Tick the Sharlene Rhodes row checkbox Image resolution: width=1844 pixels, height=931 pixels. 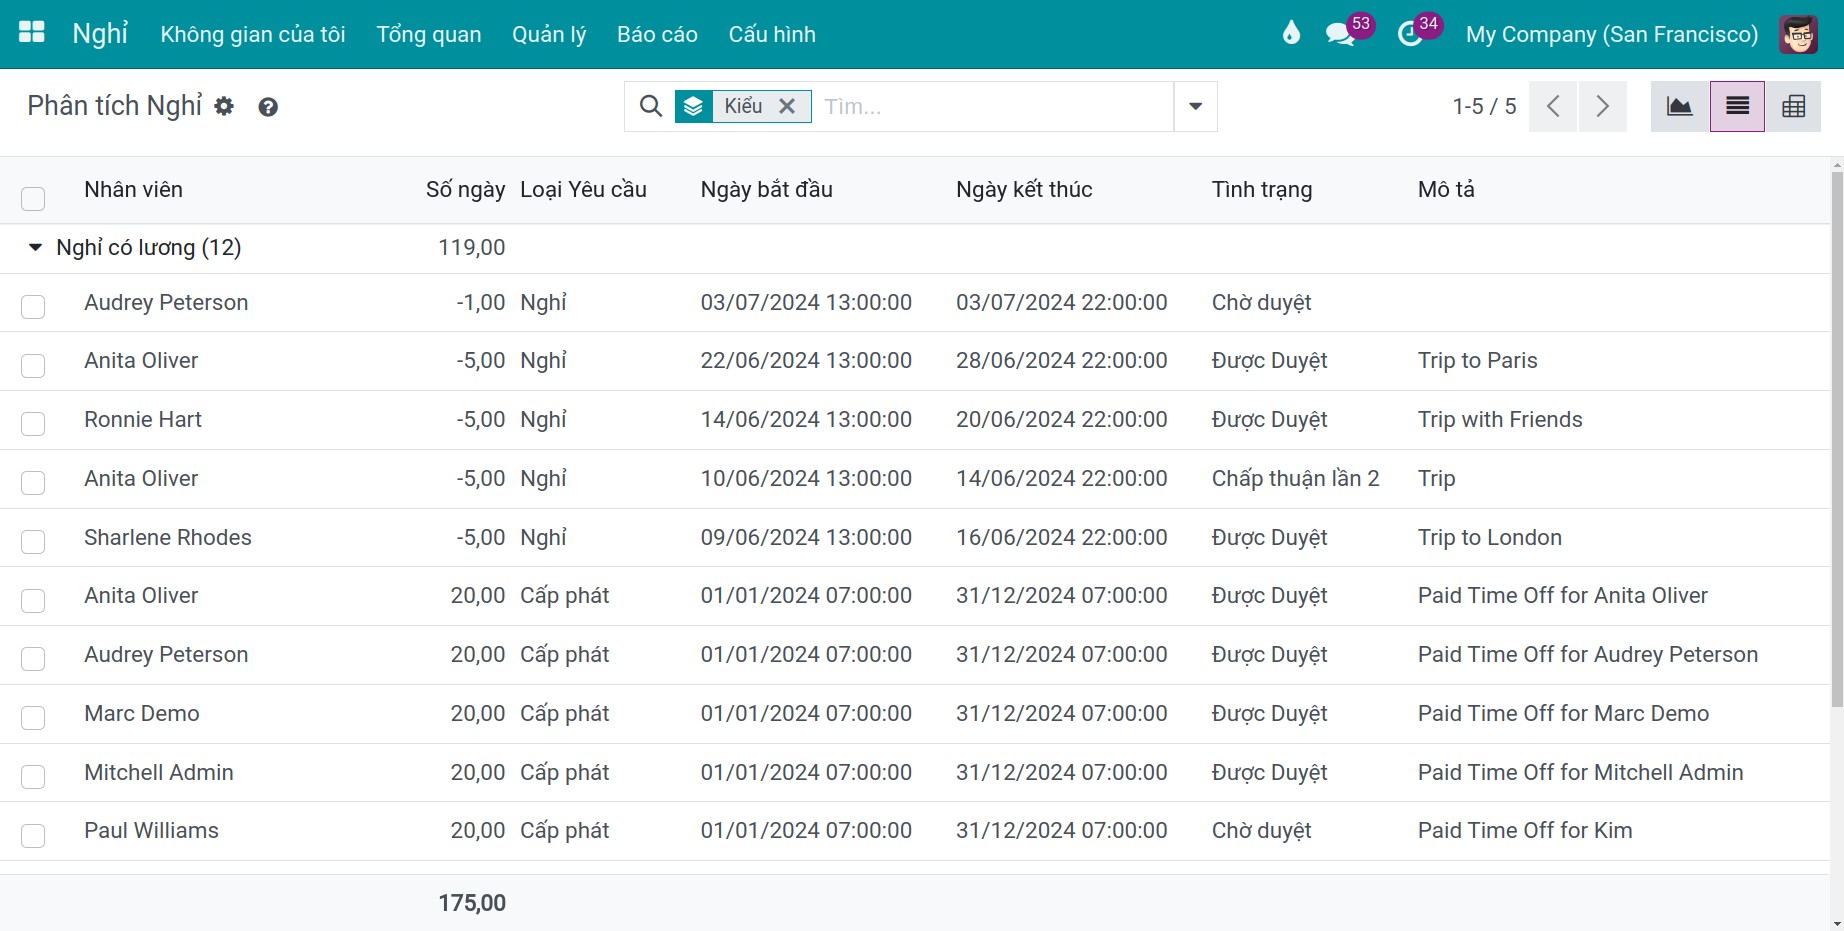point(33,541)
